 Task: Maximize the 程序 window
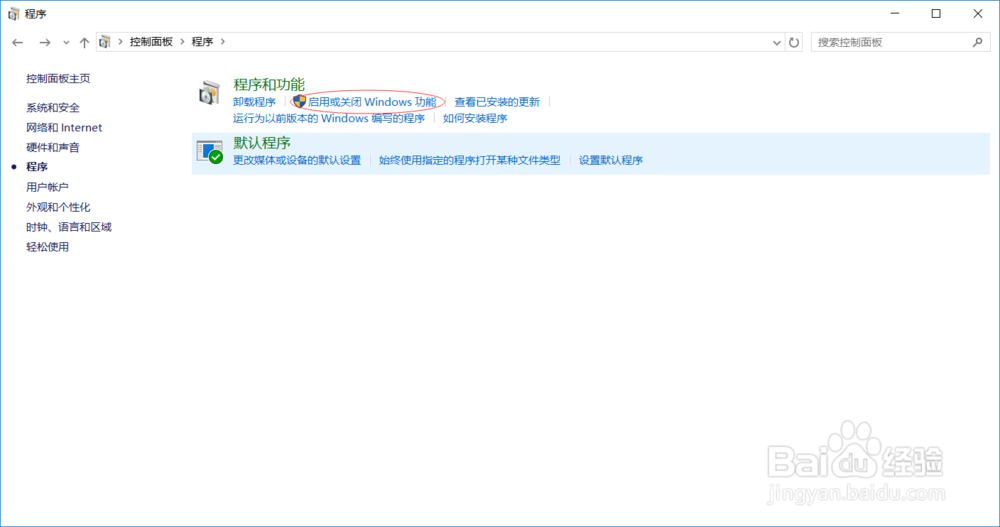(x=936, y=13)
